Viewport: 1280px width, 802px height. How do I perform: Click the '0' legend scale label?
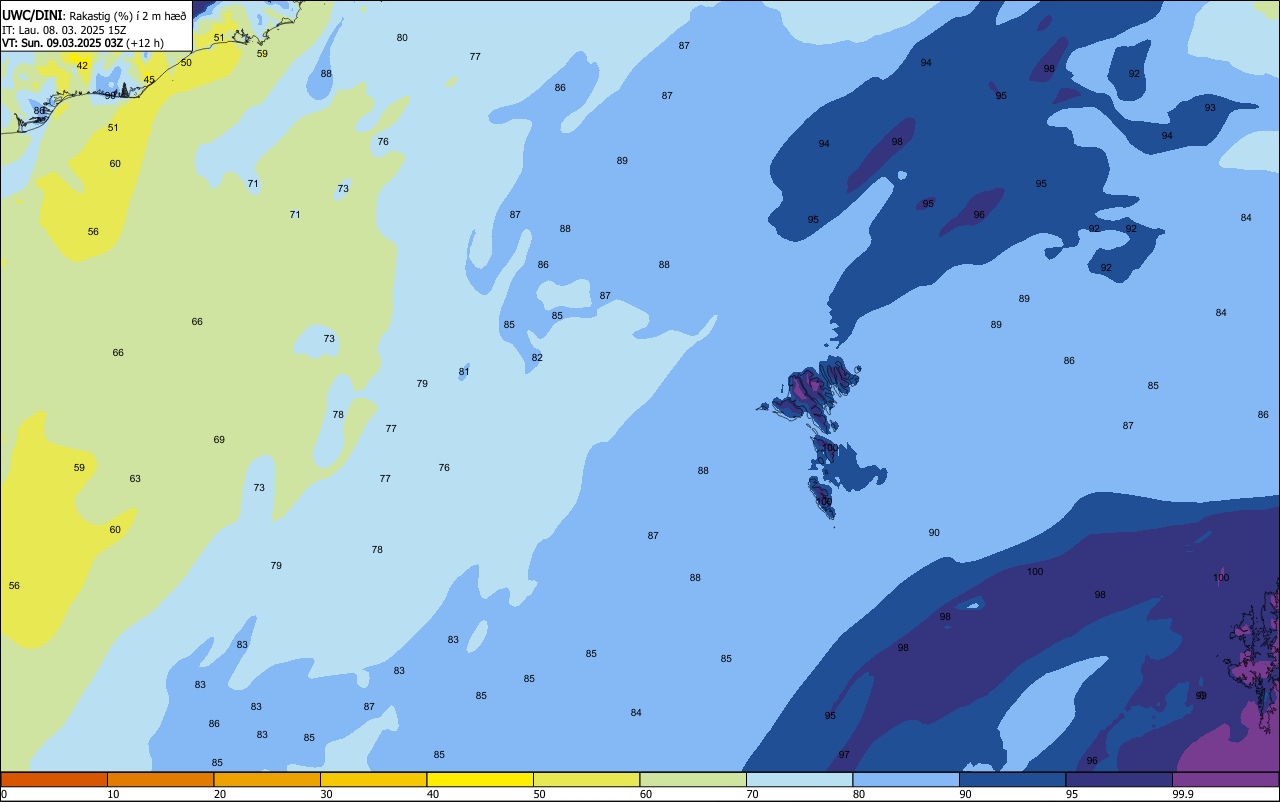click(x=4, y=794)
